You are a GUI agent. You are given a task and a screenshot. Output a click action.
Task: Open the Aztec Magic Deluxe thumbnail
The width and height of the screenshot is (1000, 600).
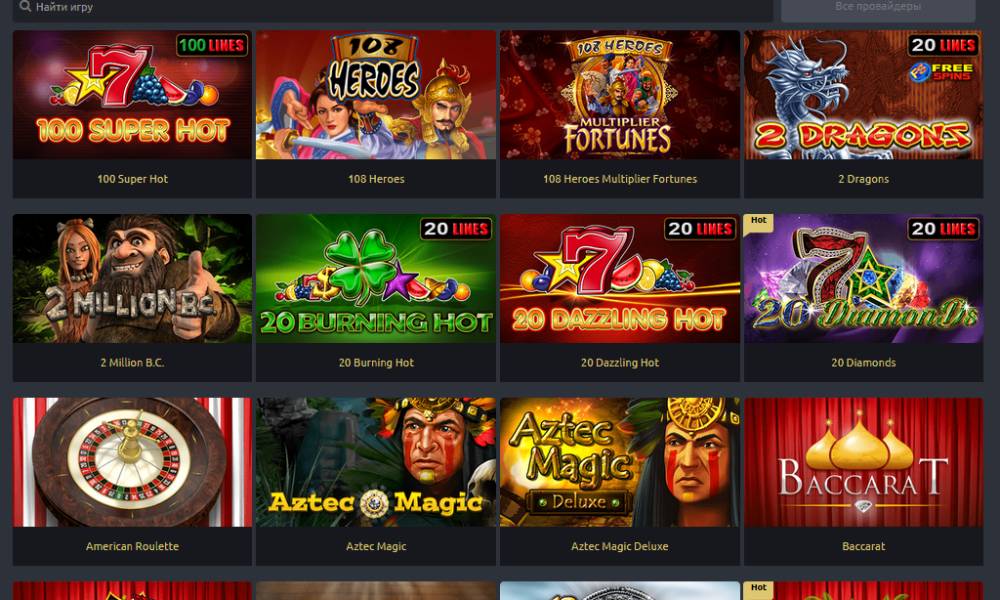620,462
